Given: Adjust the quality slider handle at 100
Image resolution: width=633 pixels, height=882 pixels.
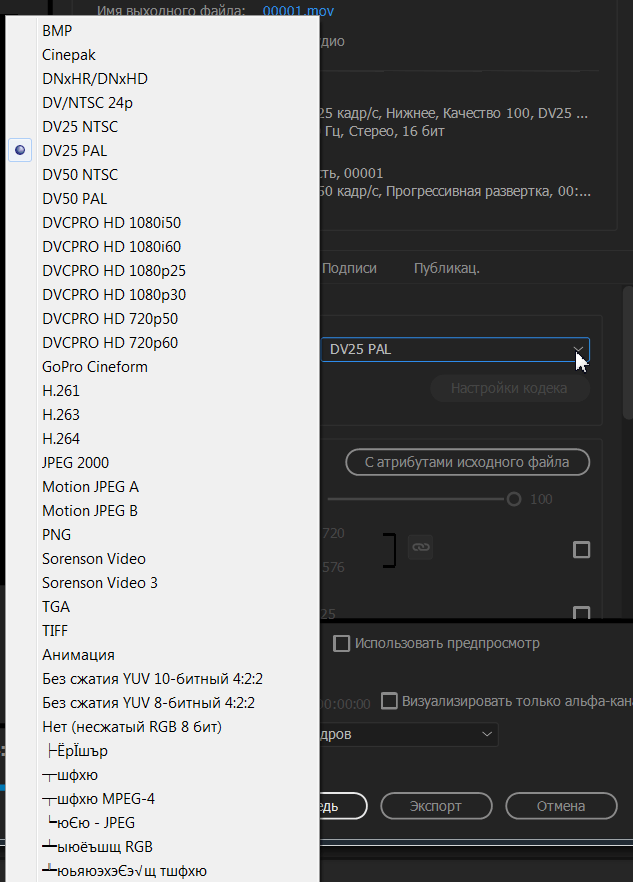Looking at the screenshot, I should pyautogui.click(x=514, y=499).
